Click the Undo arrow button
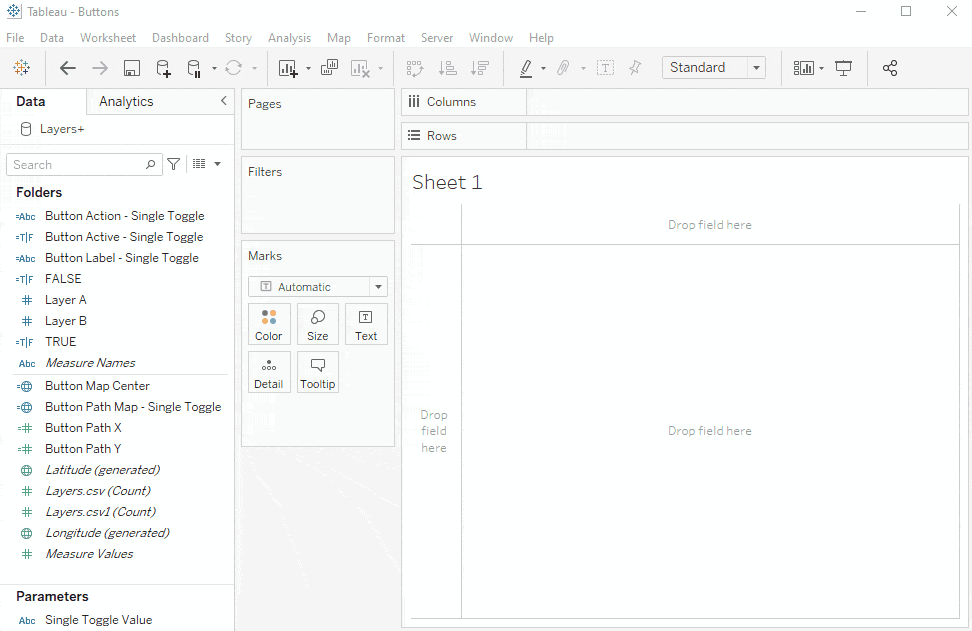Viewport: 972px width, 631px height. 67,68
